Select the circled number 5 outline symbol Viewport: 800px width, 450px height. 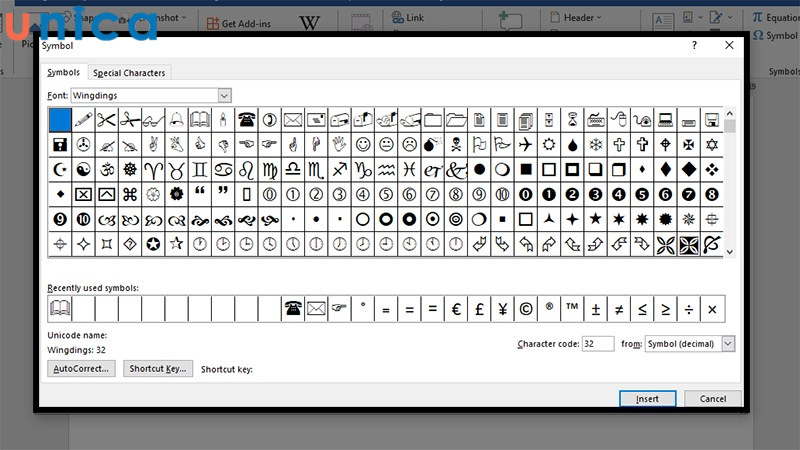click(x=386, y=194)
